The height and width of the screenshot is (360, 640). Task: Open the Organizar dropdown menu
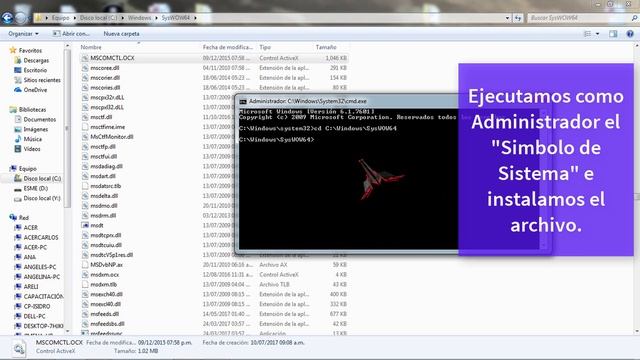pos(23,34)
